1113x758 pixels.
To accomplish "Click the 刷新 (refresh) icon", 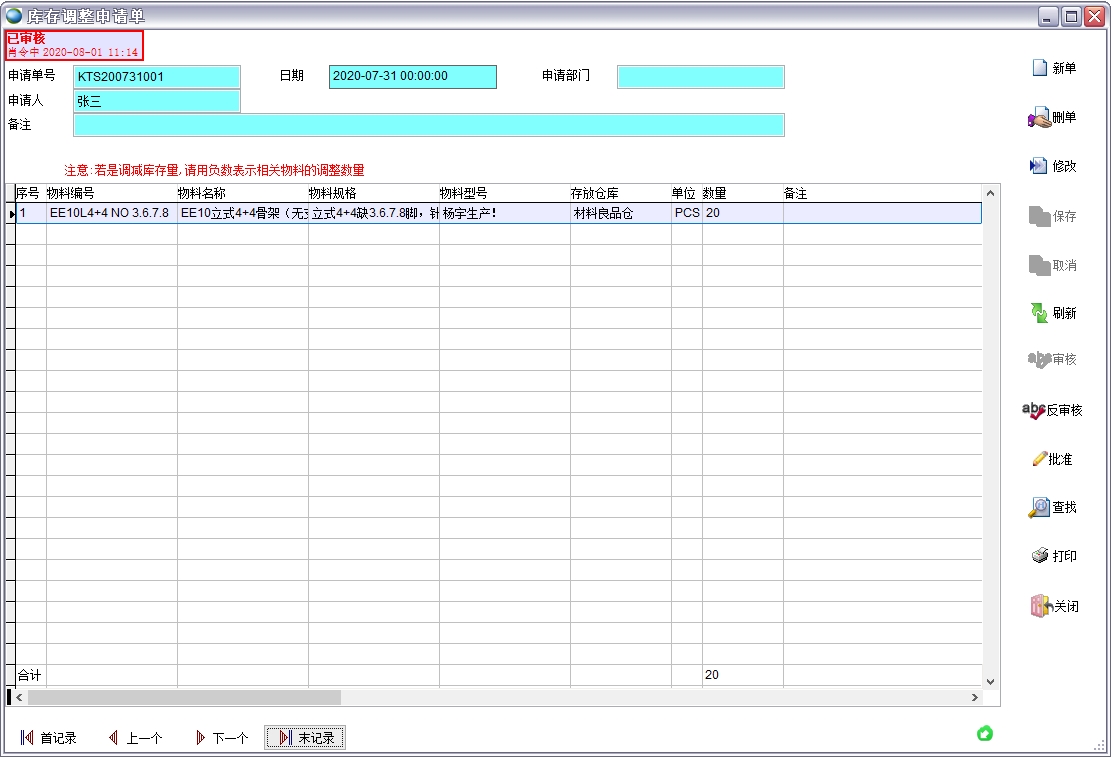I will [1039, 313].
